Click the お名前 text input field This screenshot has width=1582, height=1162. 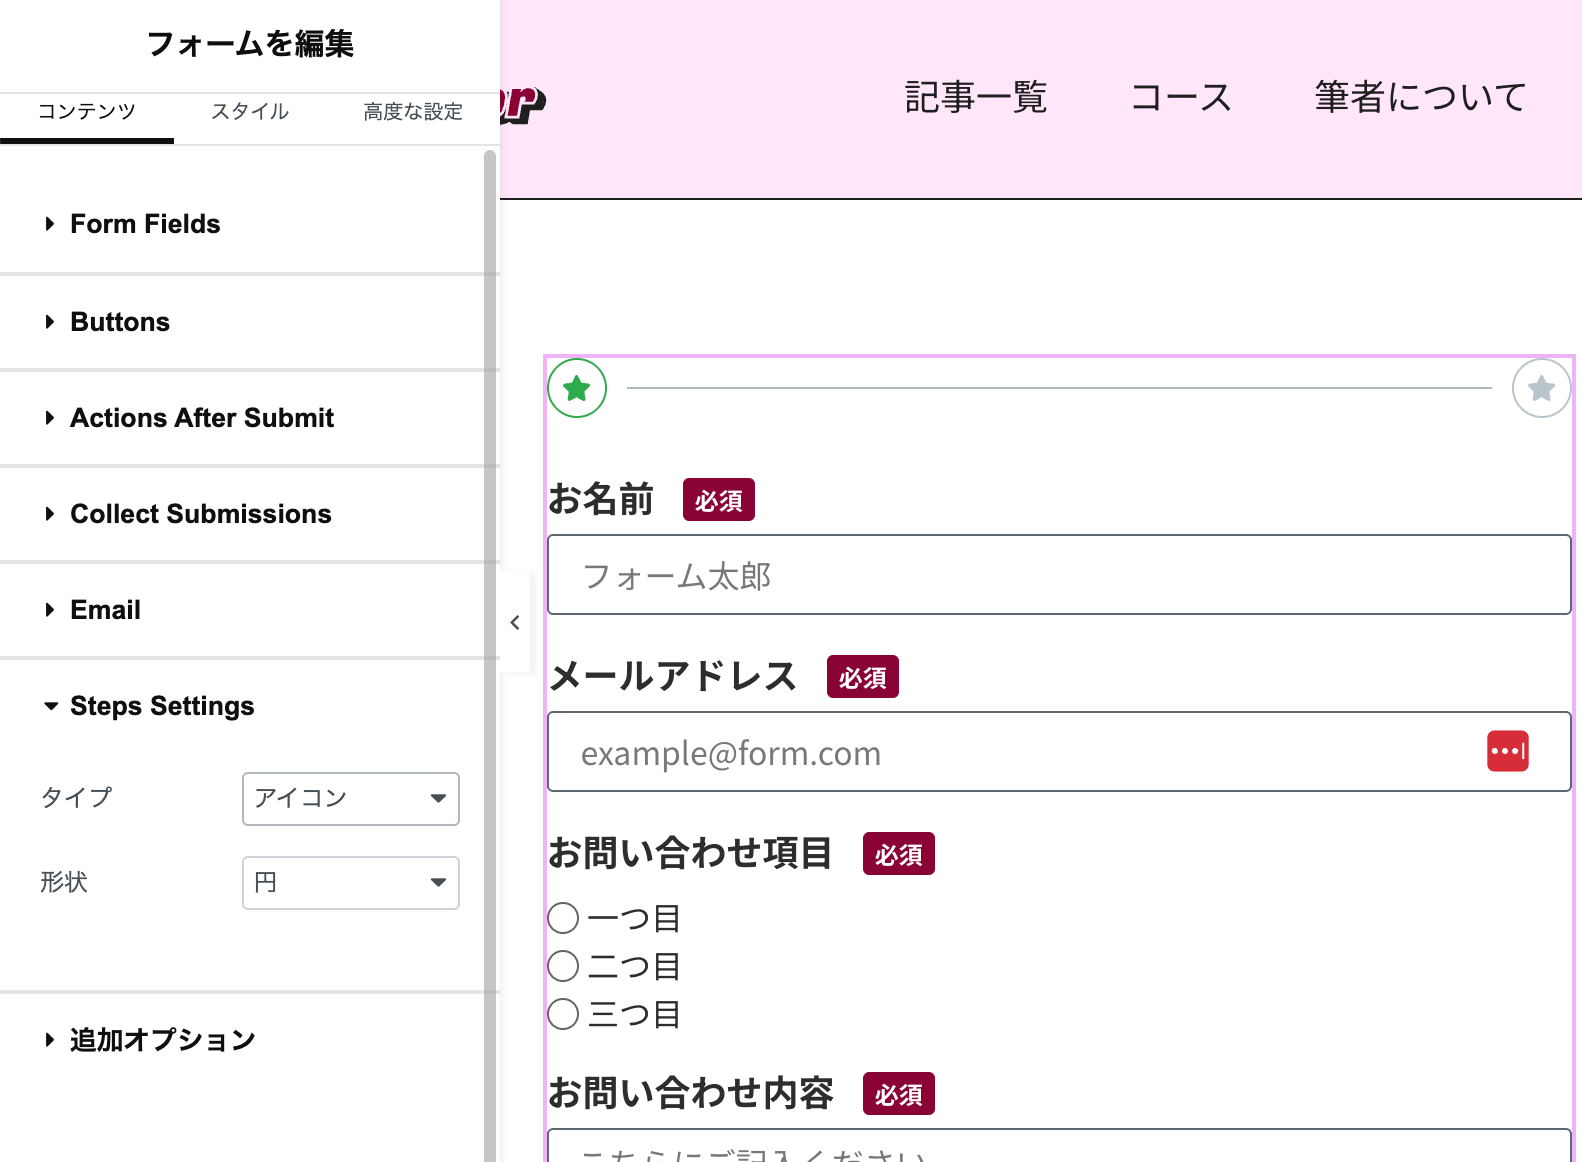pos(1058,575)
